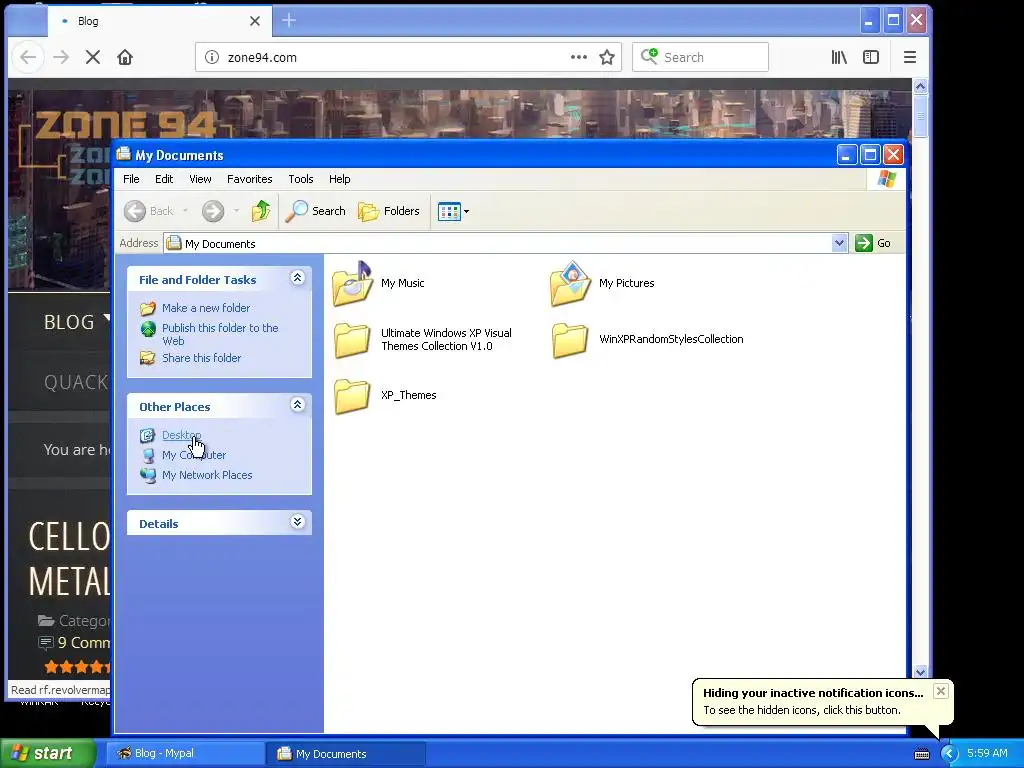
Task: Click Publish this folder to the Web
Action: (220, 334)
